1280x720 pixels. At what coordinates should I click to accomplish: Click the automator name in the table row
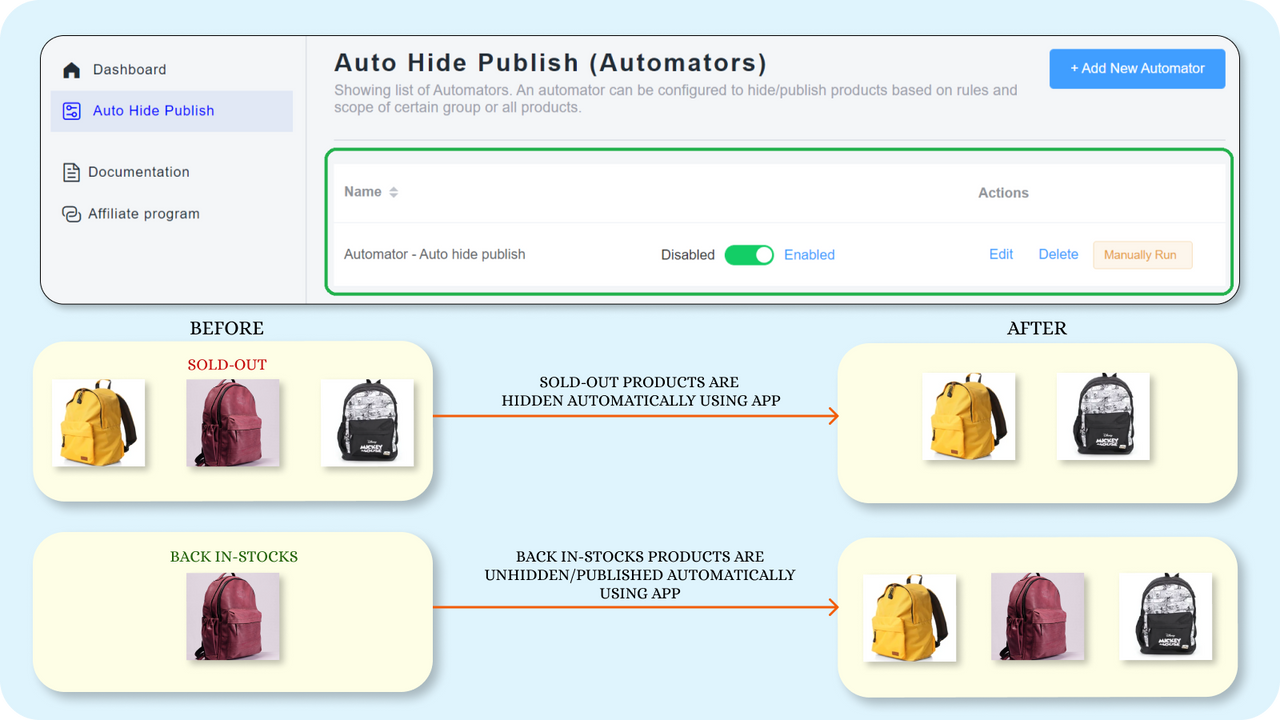pos(434,254)
